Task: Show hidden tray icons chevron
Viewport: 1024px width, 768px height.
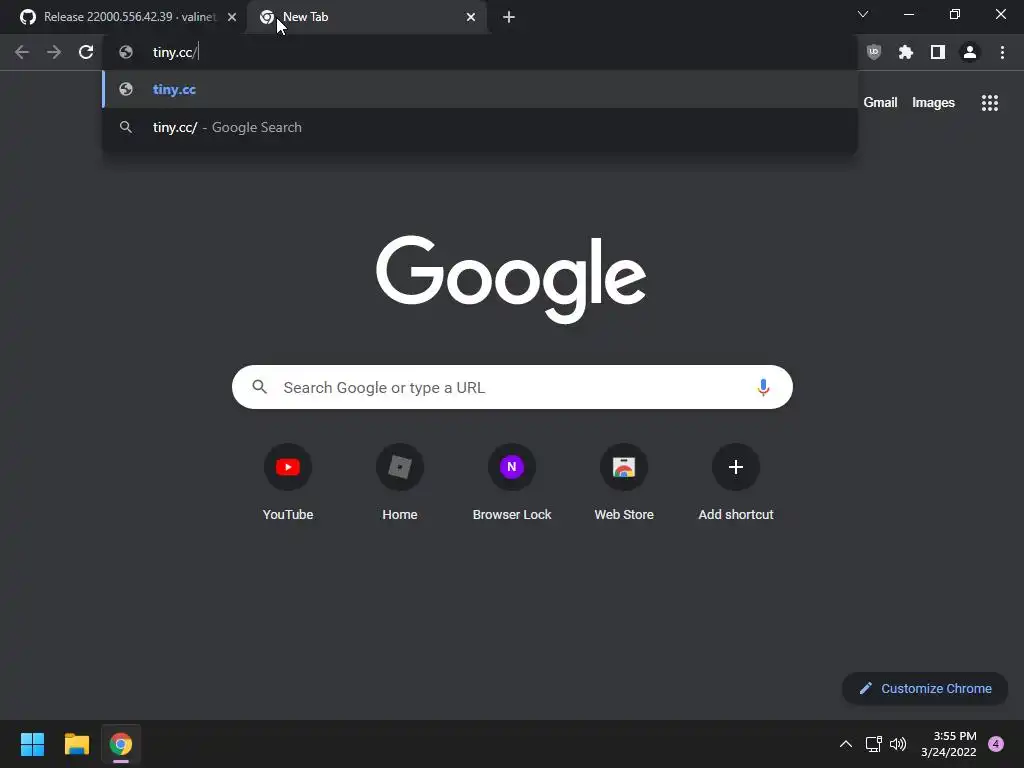Action: (x=846, y=744)
